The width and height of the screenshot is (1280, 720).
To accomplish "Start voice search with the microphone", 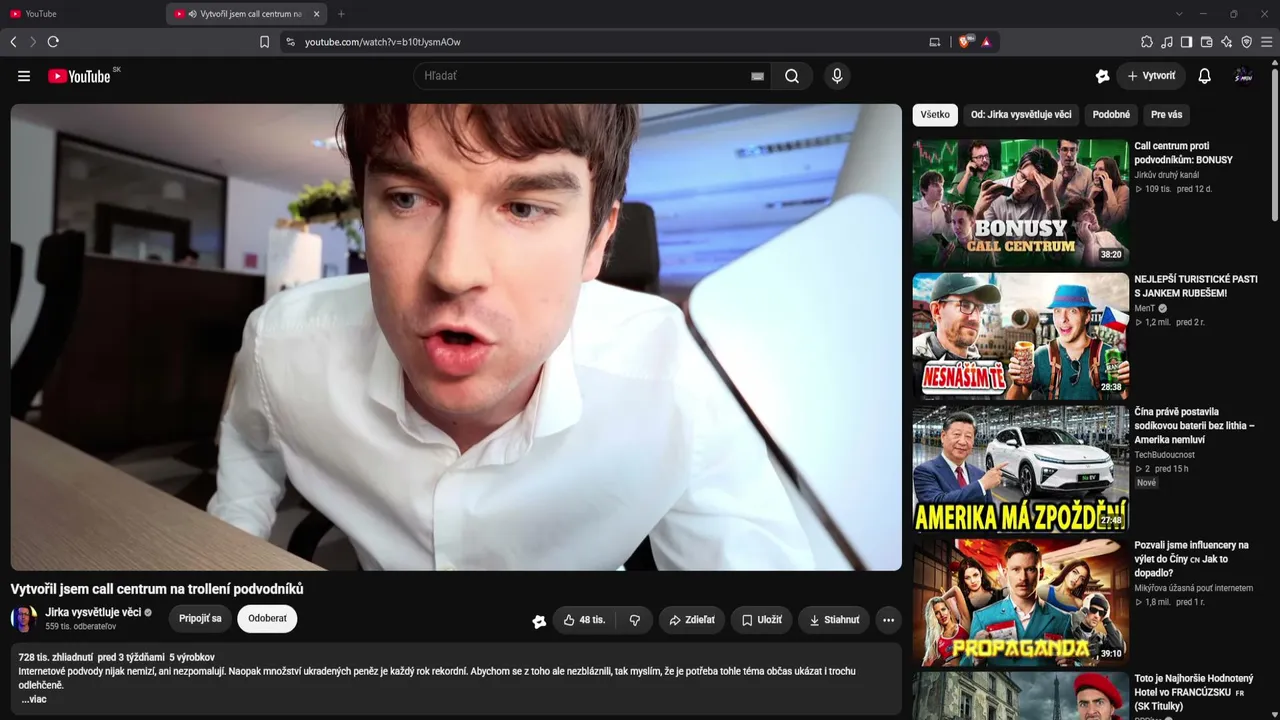I will 837,76.
